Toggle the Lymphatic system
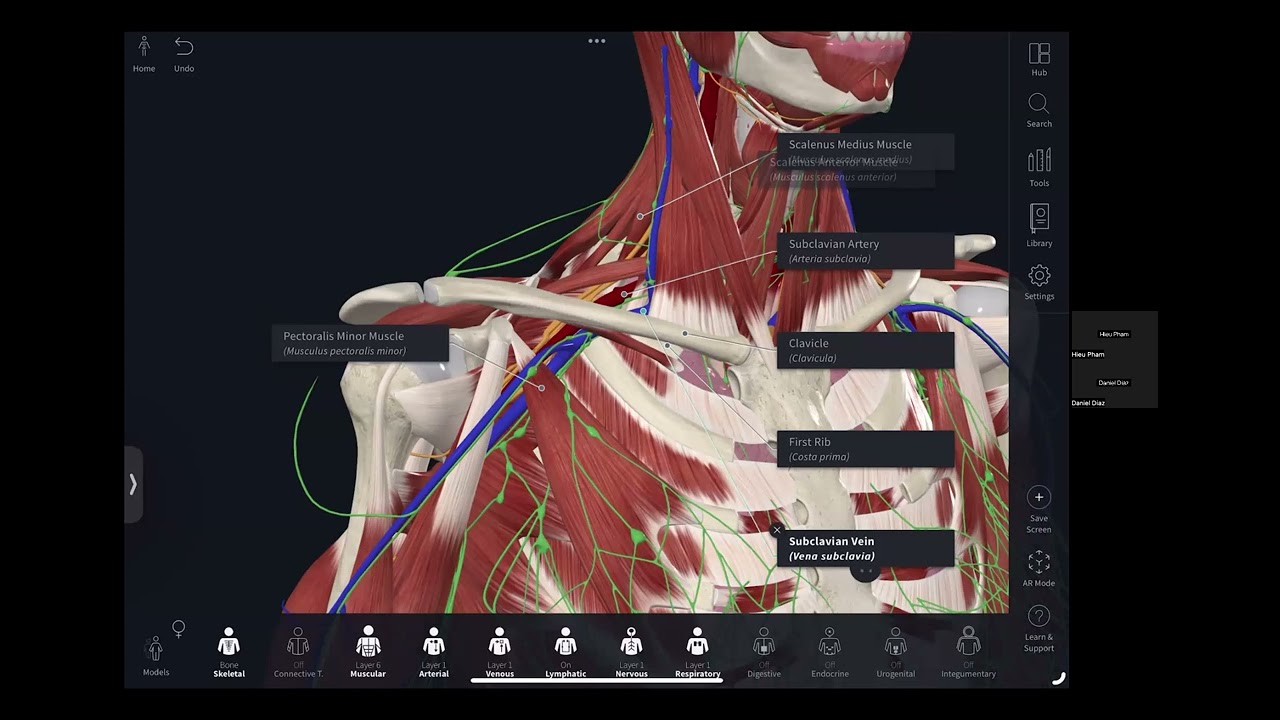Screen dimensions: 1280x720 coord(566,653)
